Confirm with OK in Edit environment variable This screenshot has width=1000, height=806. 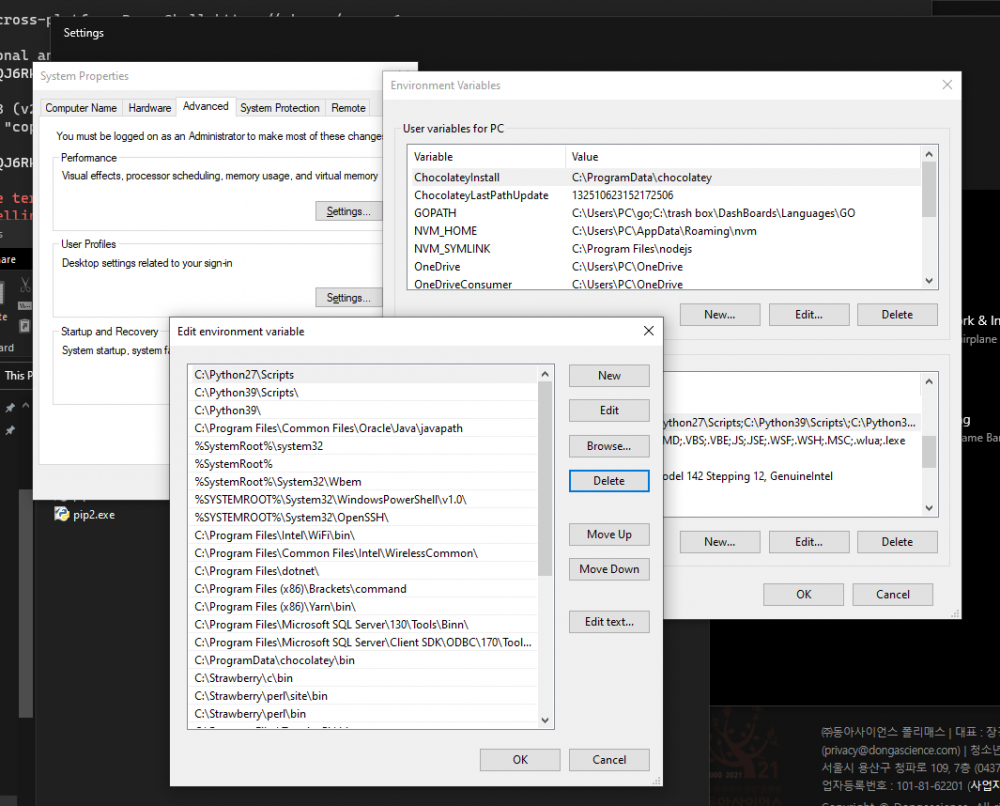click(520, 759)
